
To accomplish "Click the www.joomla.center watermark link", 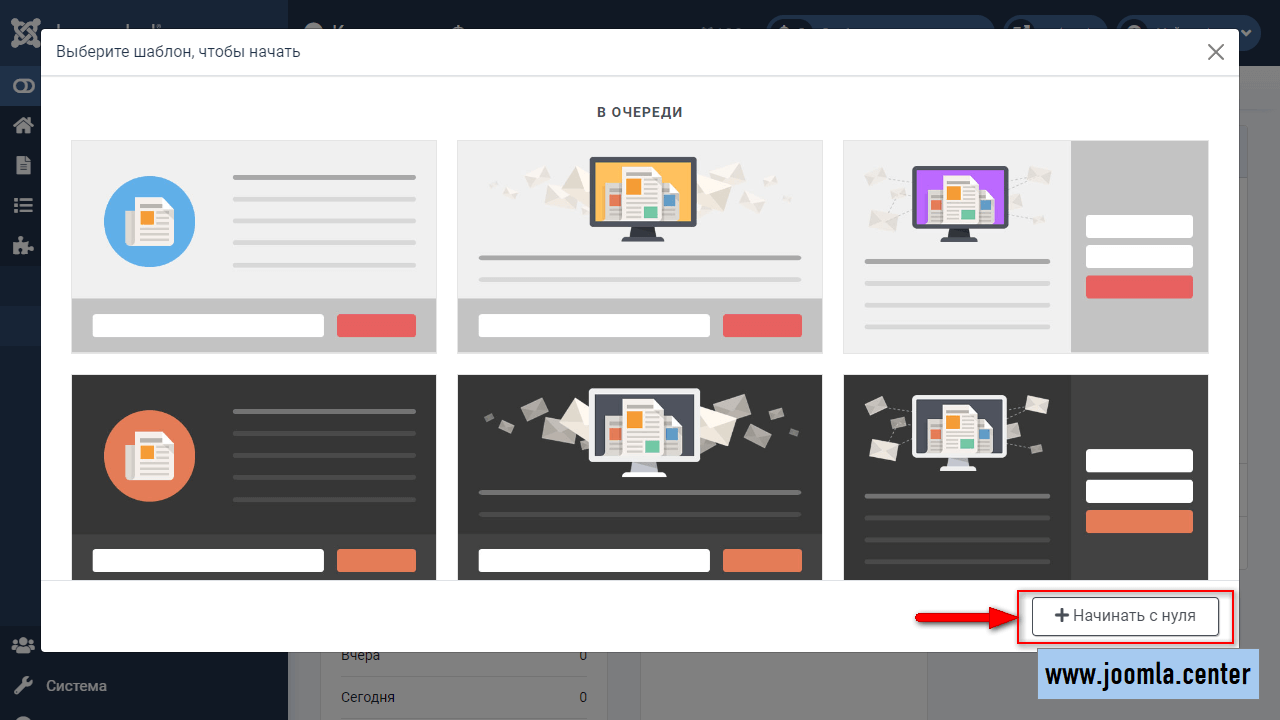I will click(x=1148, y=675).
